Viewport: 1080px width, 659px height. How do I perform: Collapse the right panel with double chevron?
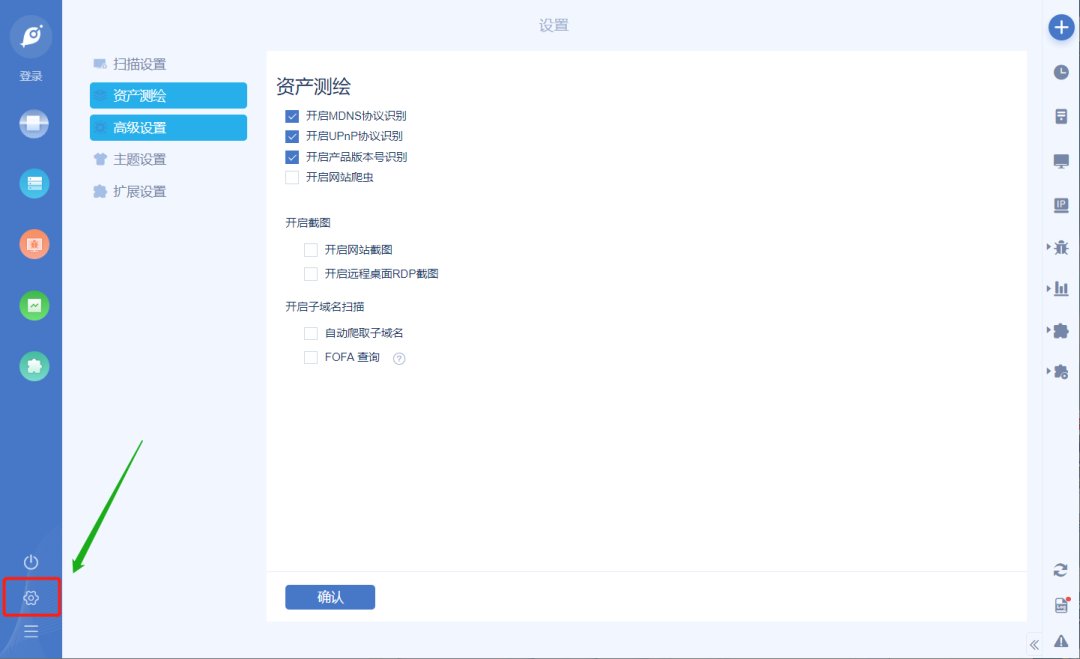[x=1035, y=645]
